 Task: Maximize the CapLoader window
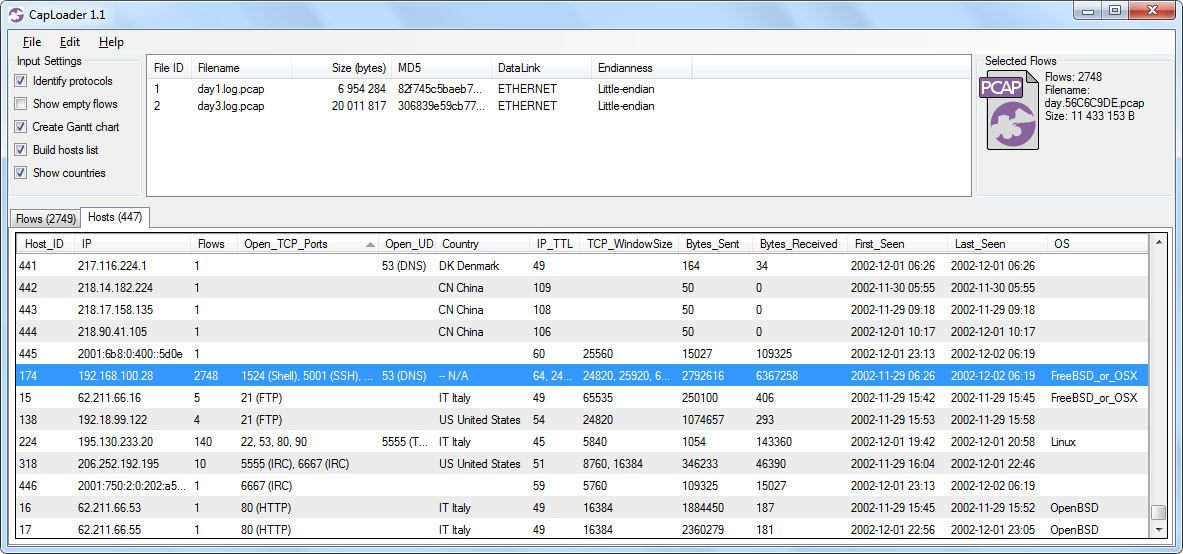tap(1114, 11)
